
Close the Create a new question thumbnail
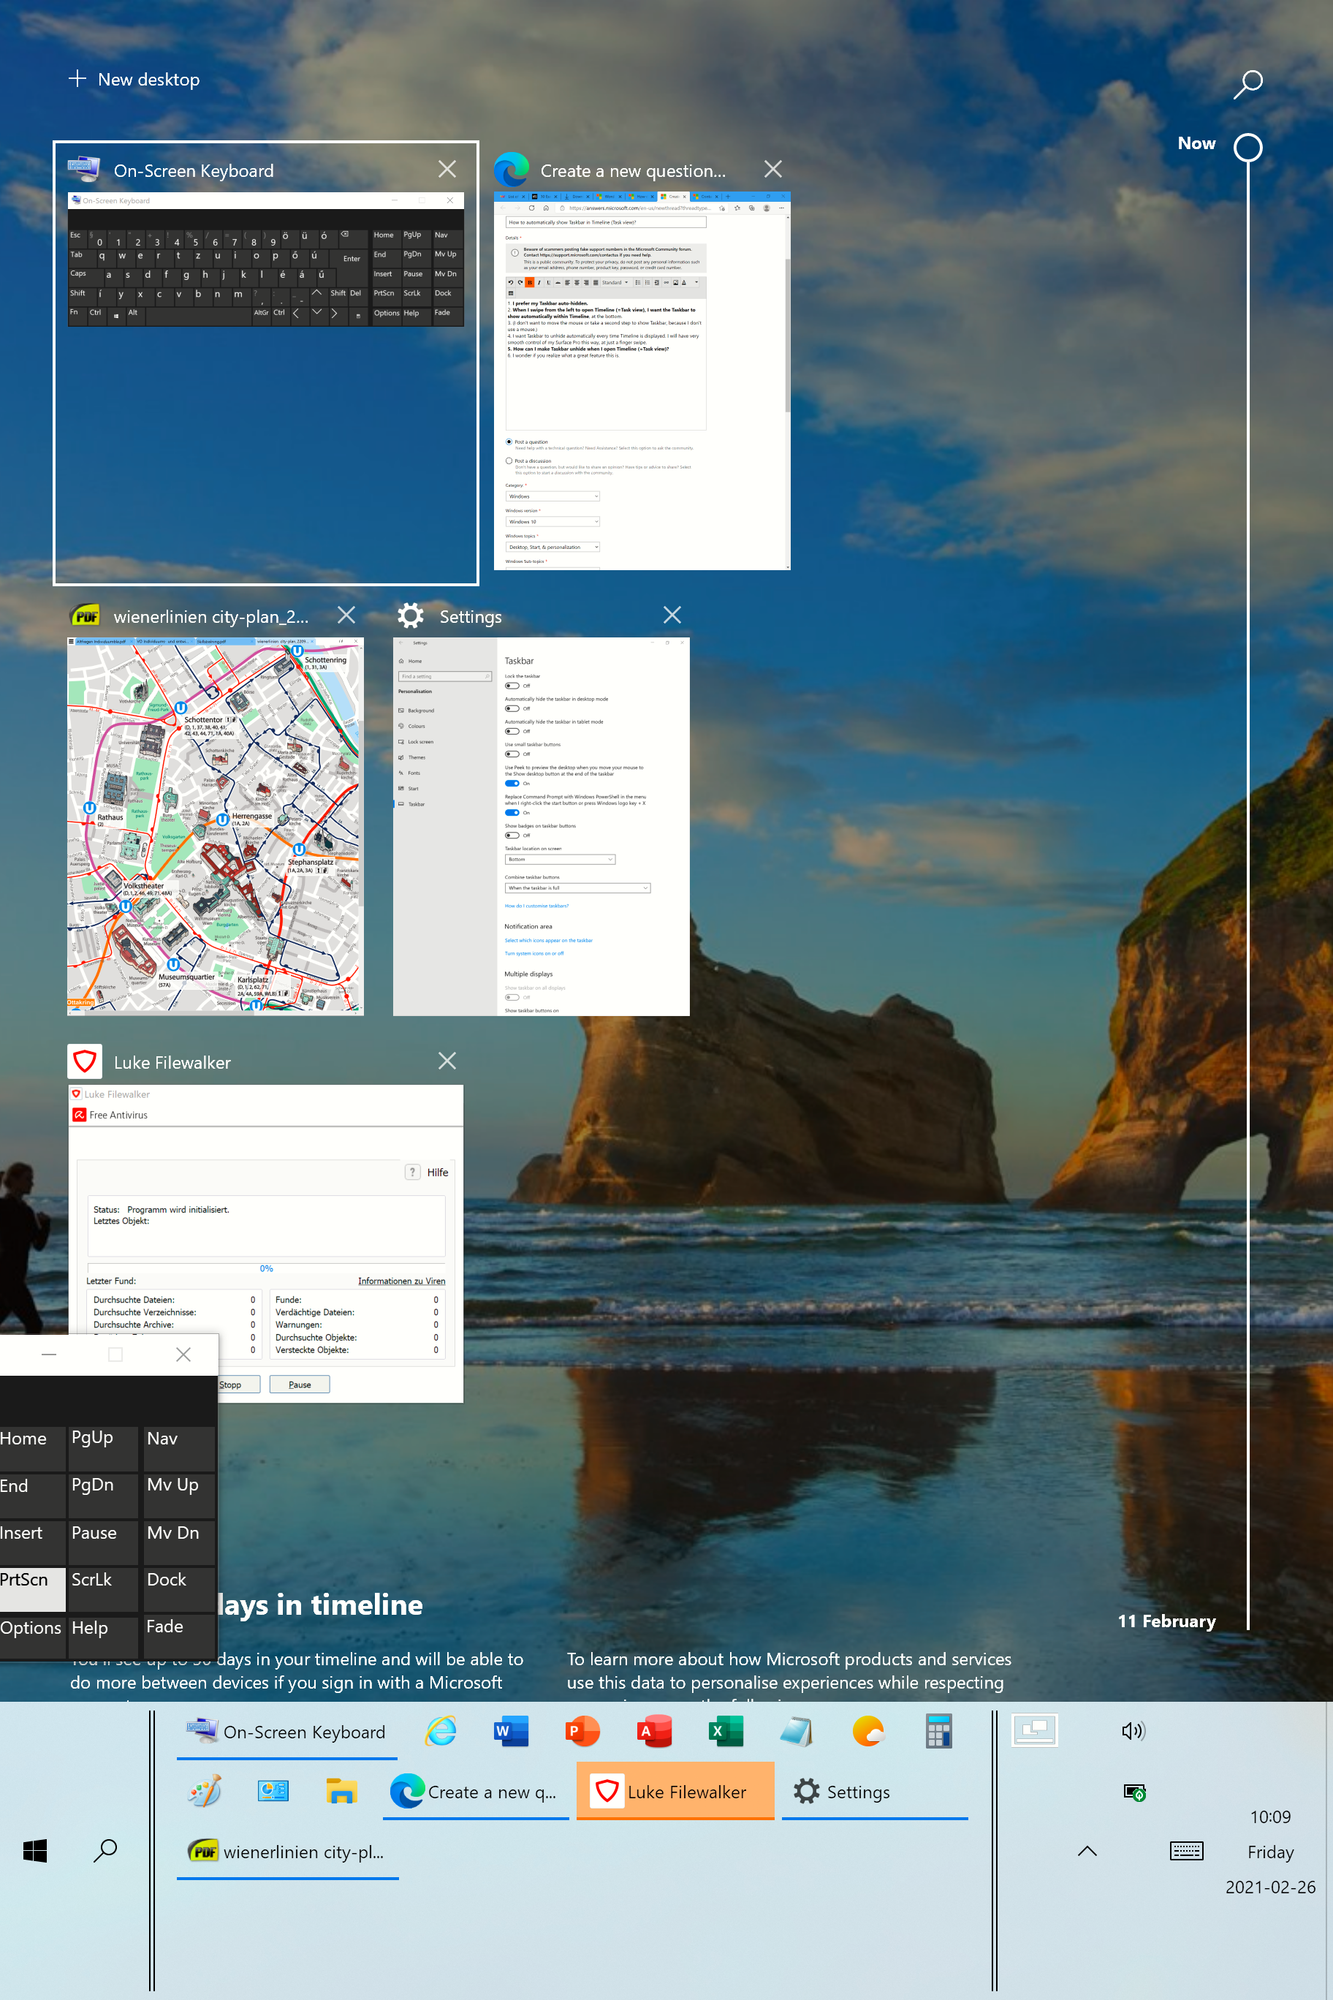coord(773,169)
